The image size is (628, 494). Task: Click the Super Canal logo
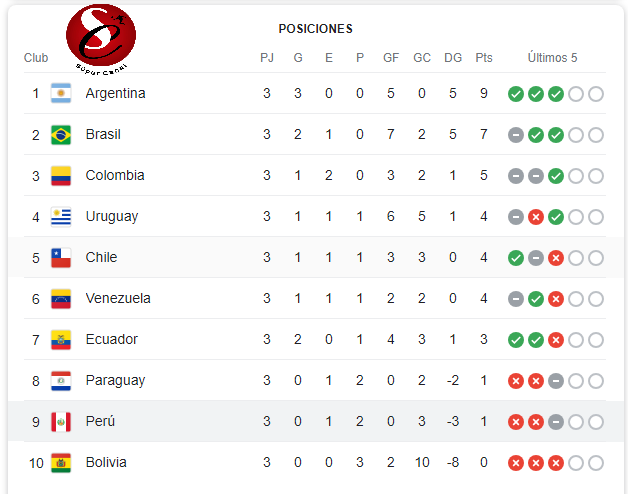(x=99, y=33)
